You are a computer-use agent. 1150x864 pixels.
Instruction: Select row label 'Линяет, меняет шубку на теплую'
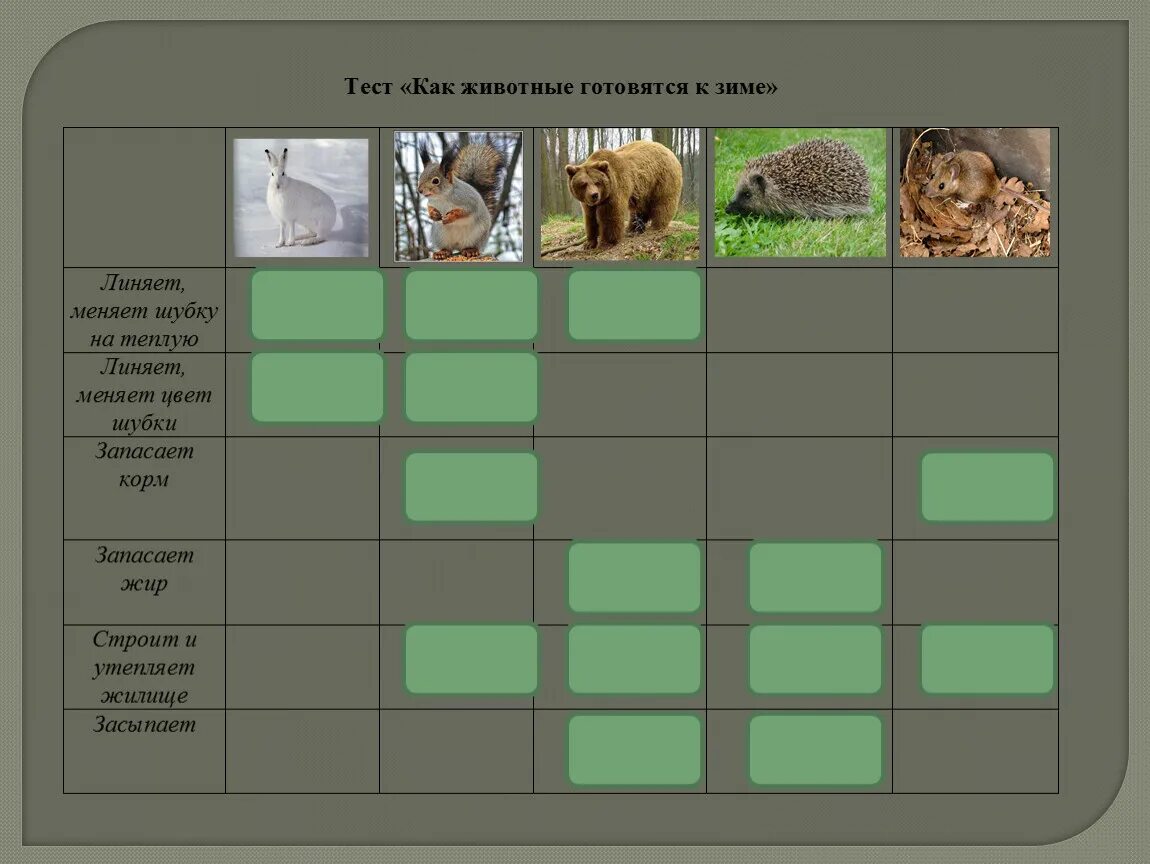[x=144, y=310]
